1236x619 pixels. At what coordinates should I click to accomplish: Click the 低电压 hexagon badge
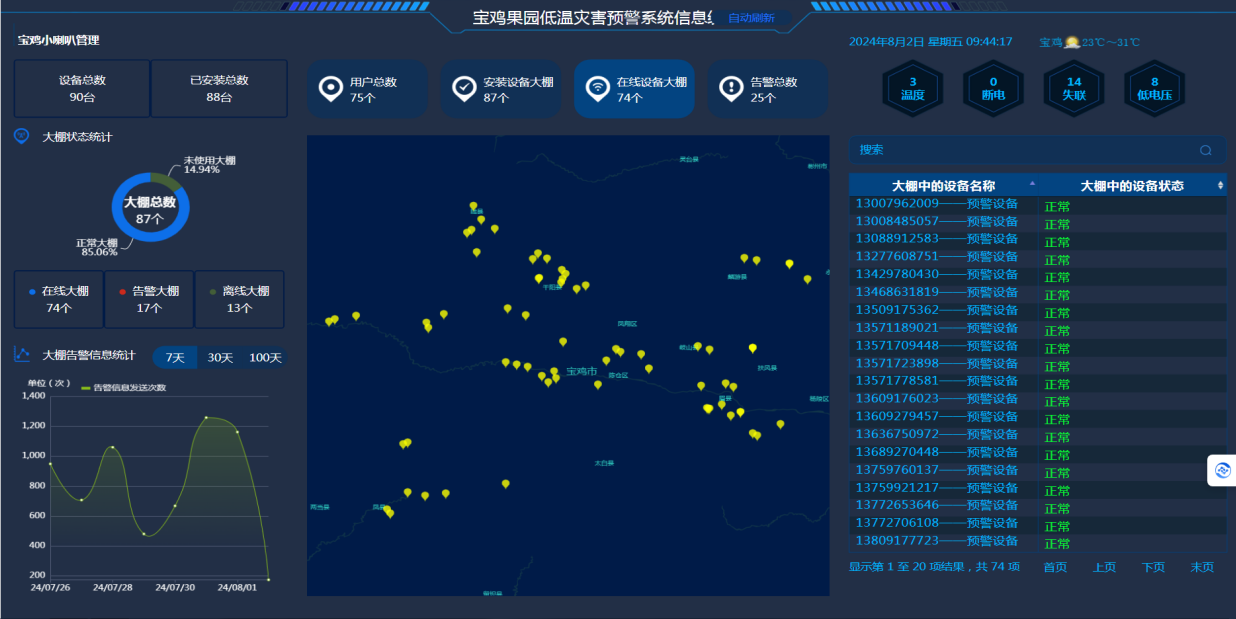point(1154,89)
